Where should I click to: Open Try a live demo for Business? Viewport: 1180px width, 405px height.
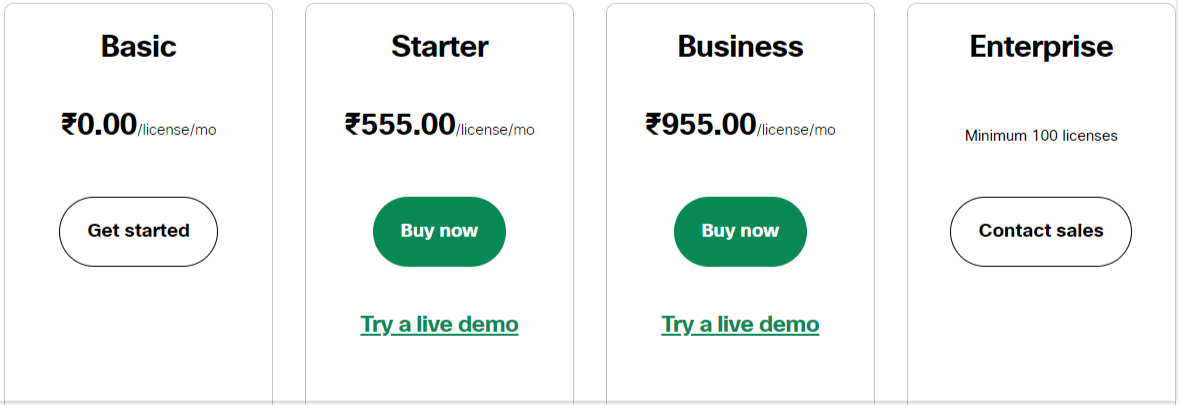pyautogui.click(x=740, y=324)
